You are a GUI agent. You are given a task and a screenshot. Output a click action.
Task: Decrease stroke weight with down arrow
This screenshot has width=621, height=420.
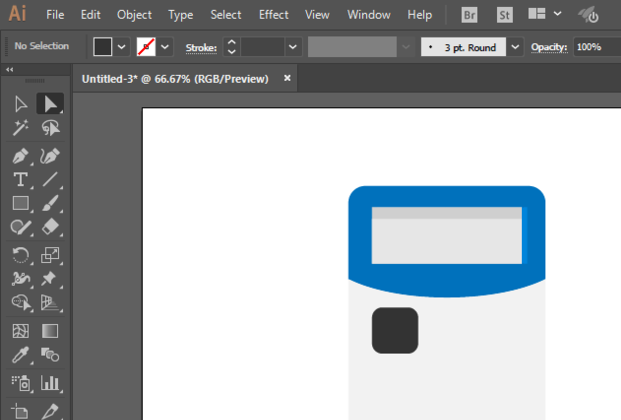coord(232,52)
